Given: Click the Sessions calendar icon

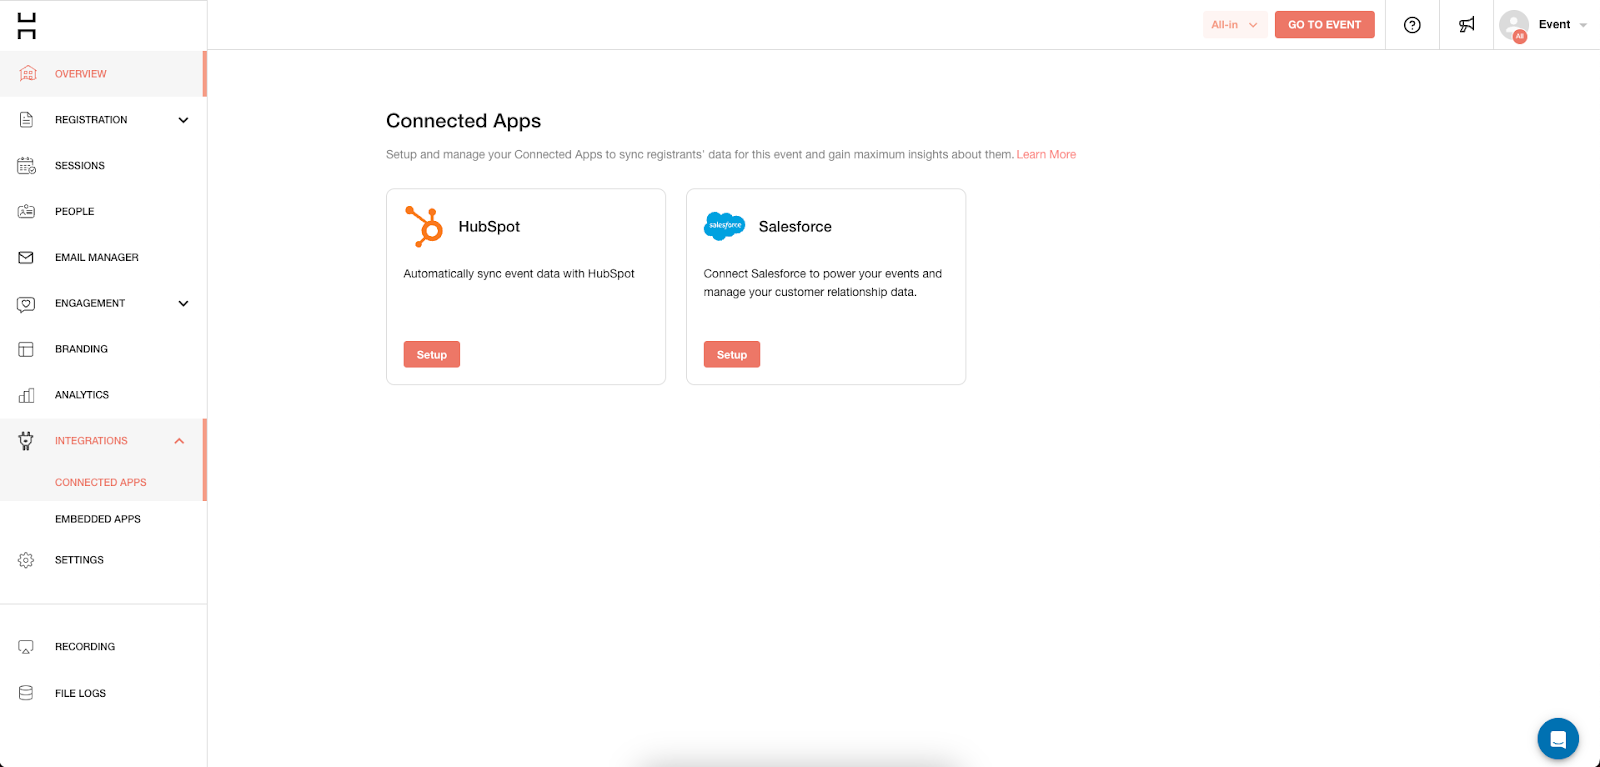Looking at the screenshot, I should pos(27,166).
